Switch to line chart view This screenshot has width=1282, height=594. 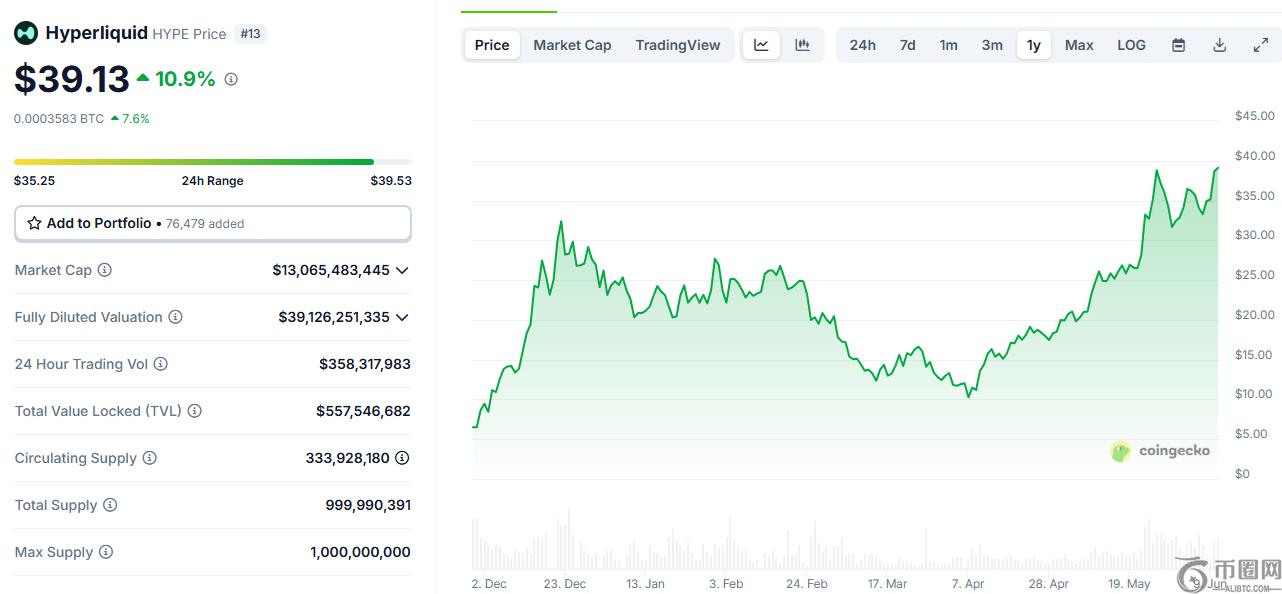(761, 45)
